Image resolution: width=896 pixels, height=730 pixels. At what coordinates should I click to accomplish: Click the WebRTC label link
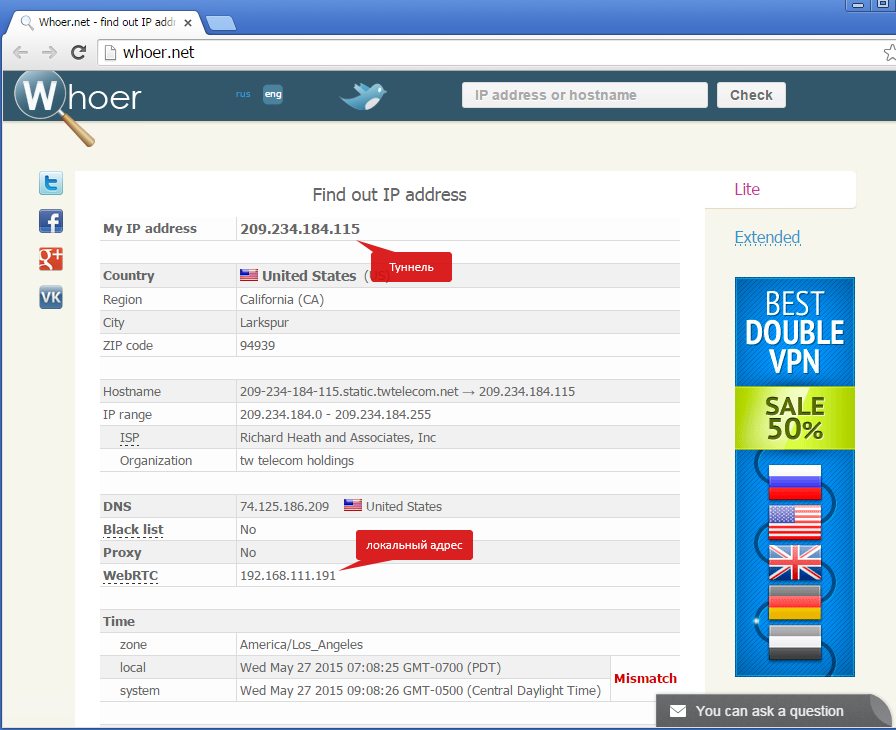(x=131, y=576)
